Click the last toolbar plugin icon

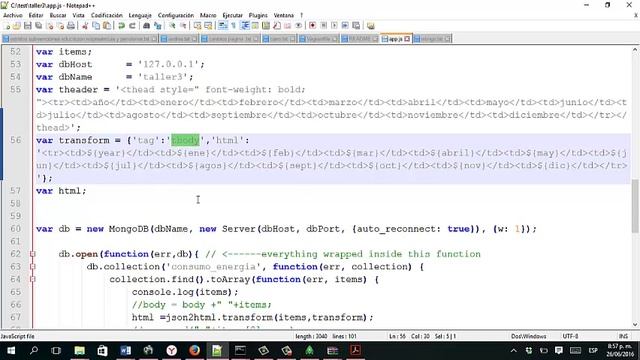pos(371,26)
